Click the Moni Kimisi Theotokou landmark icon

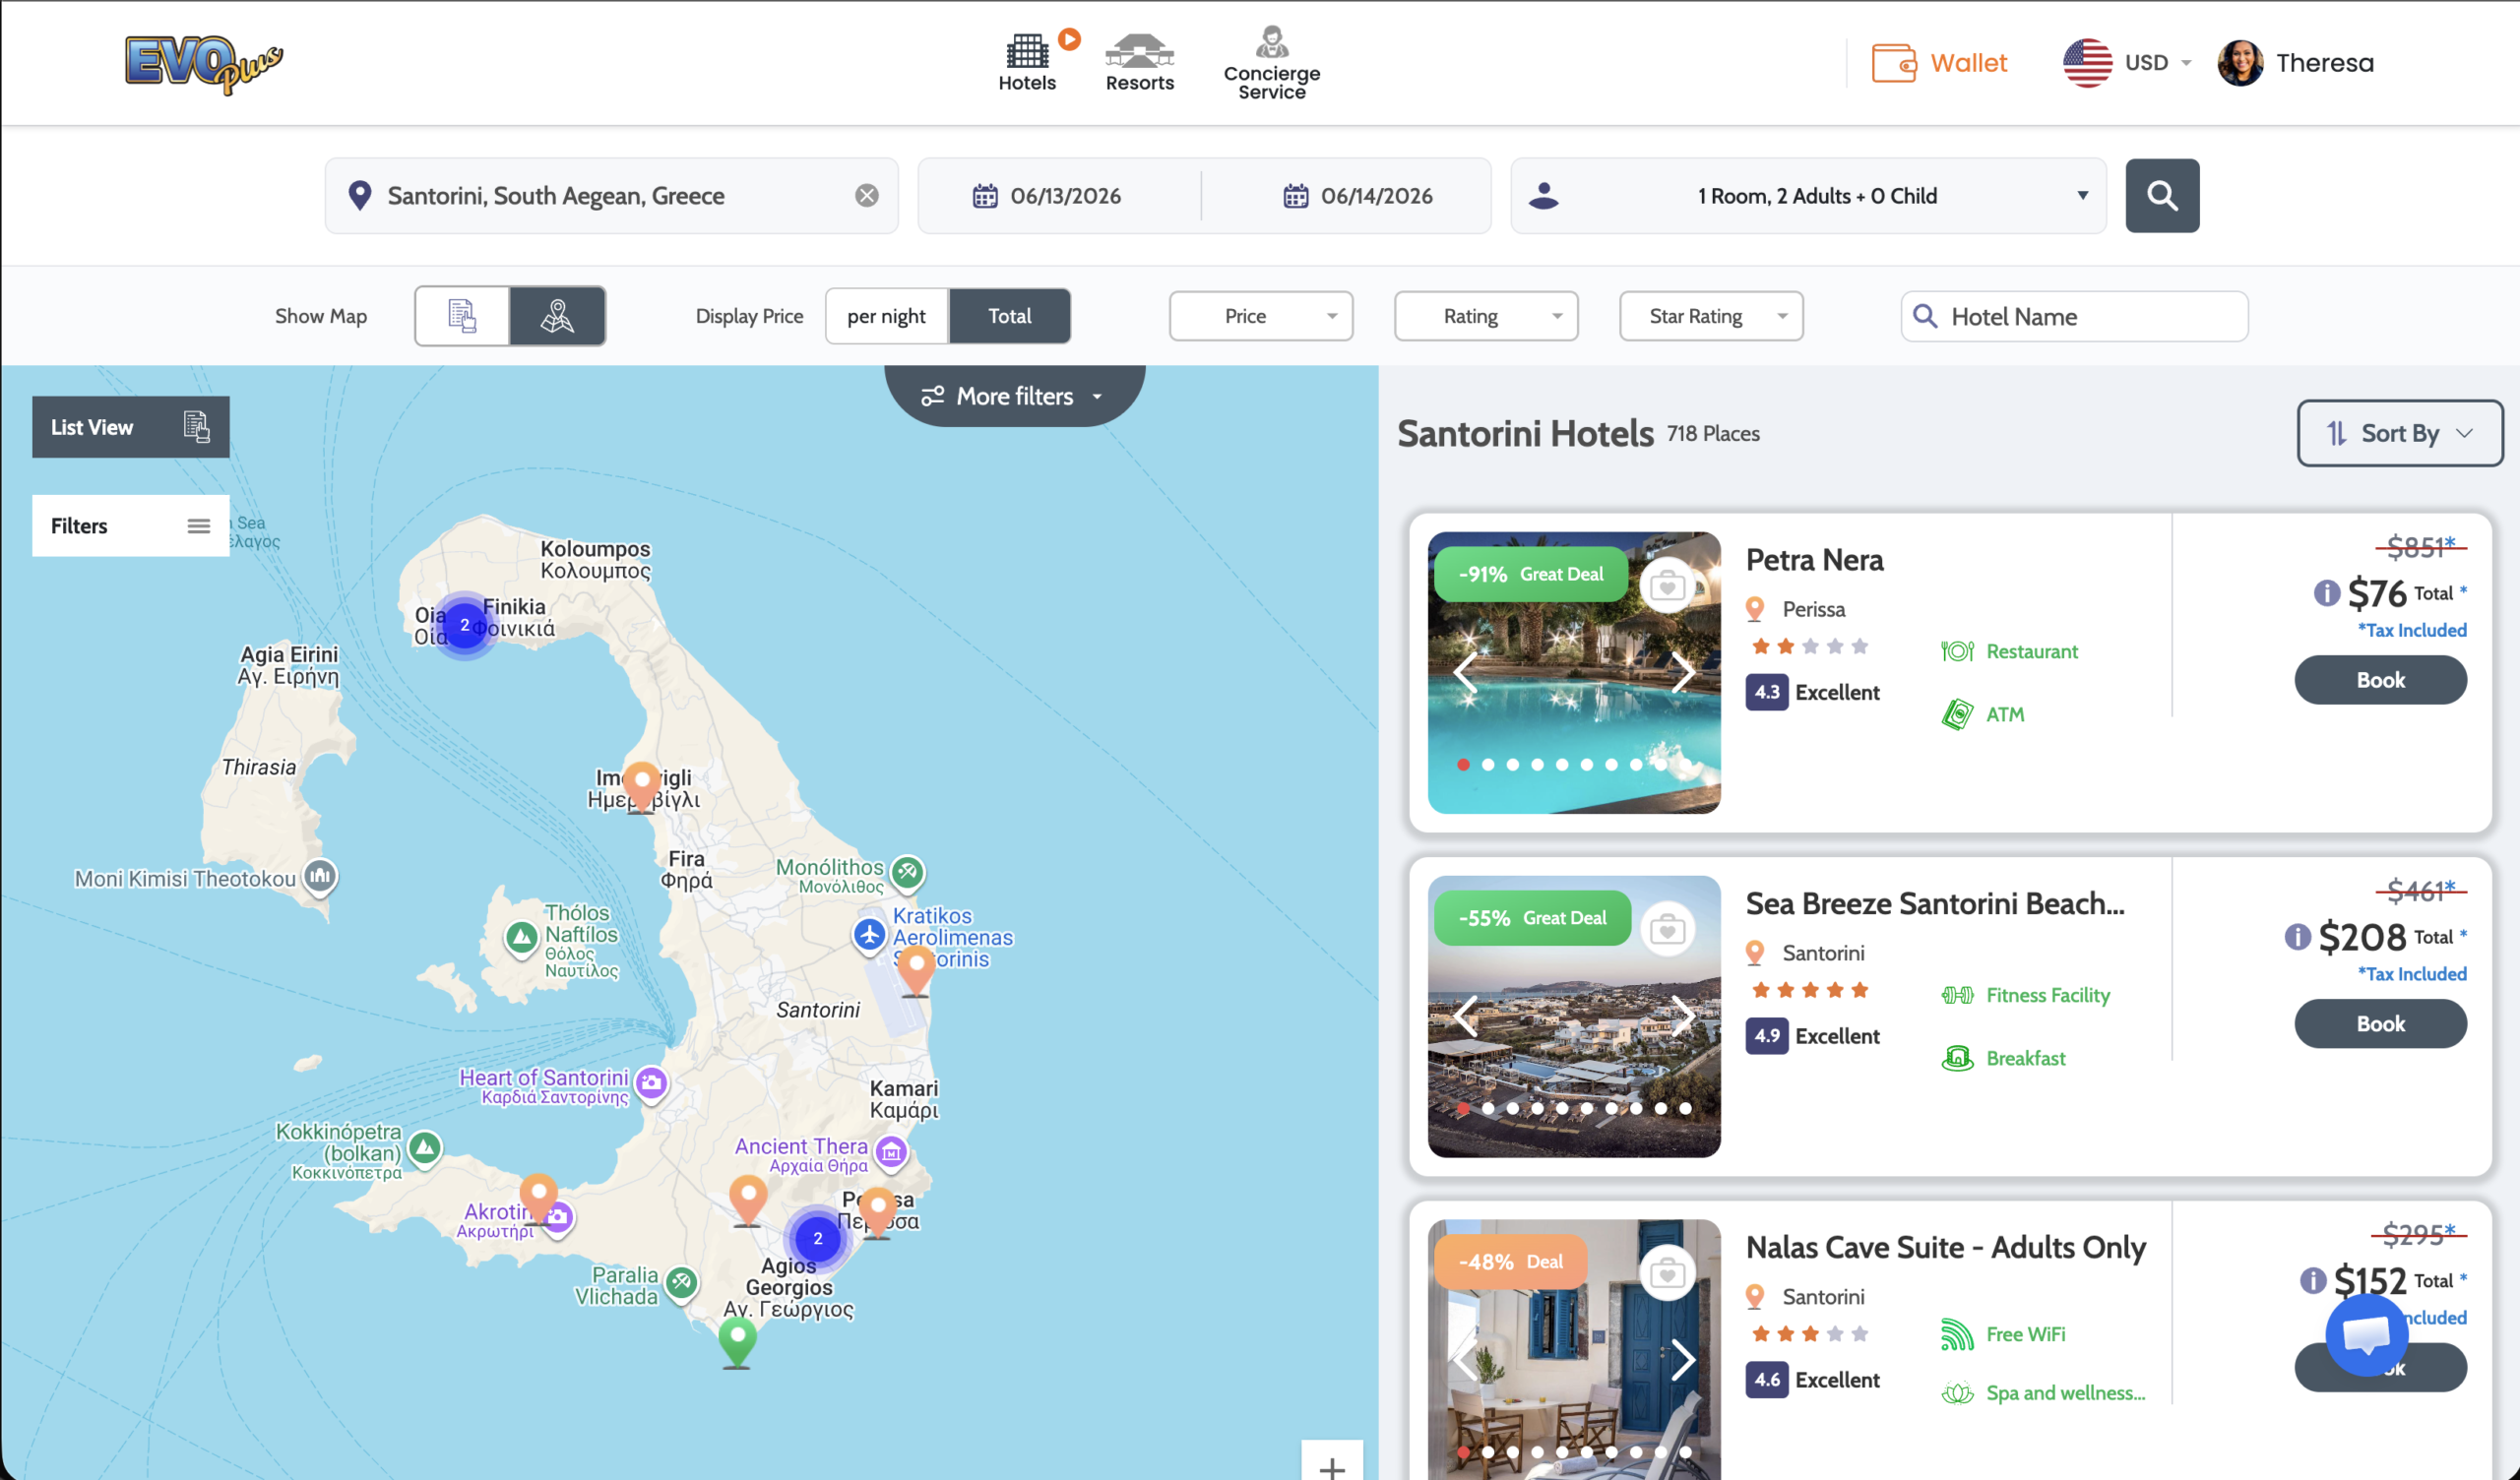click(x=319, y=877)
